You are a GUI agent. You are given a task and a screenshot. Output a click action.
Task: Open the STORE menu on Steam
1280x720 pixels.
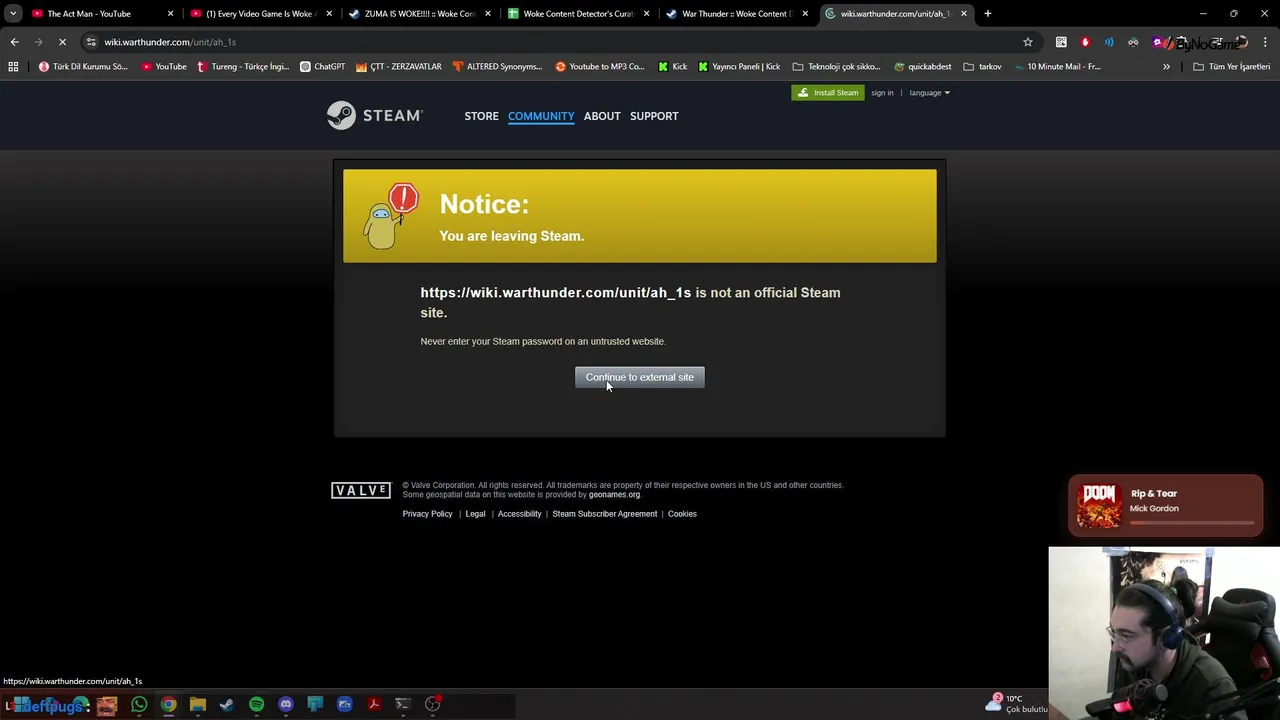(x=481, y=116)
